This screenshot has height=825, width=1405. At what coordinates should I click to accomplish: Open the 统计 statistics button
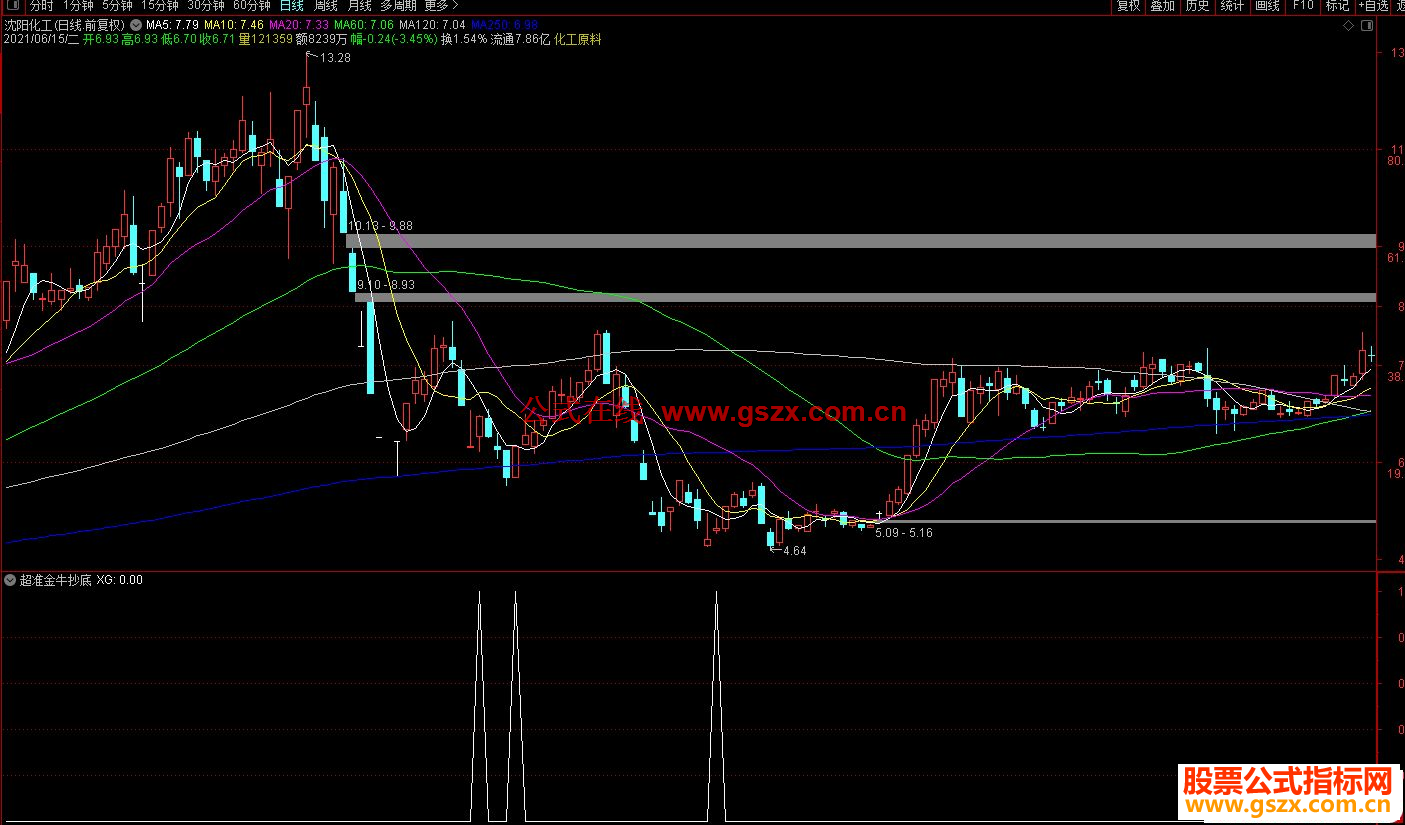click(1232, 6)
